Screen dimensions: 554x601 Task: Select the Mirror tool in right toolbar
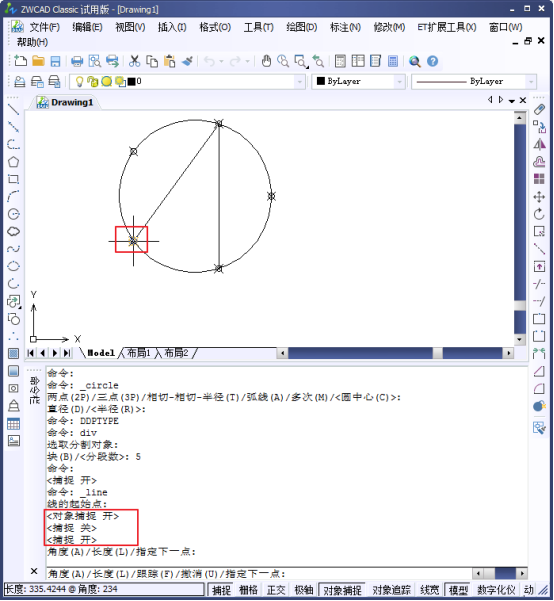point(539,145)
